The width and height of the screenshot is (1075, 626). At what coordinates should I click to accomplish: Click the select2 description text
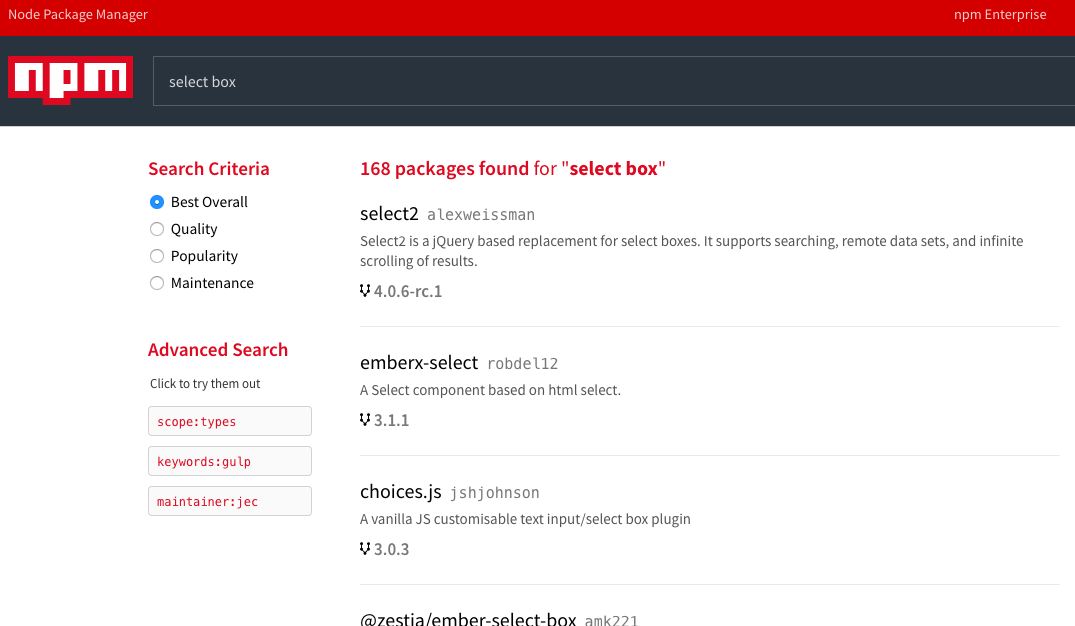coord(692,251)
